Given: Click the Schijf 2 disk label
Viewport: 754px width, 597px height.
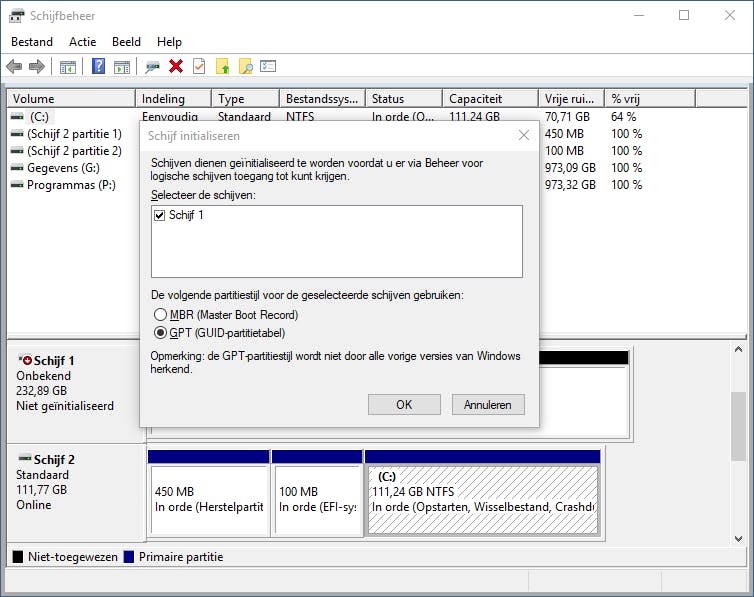Looking at the screenshot, I should point(54,460).
